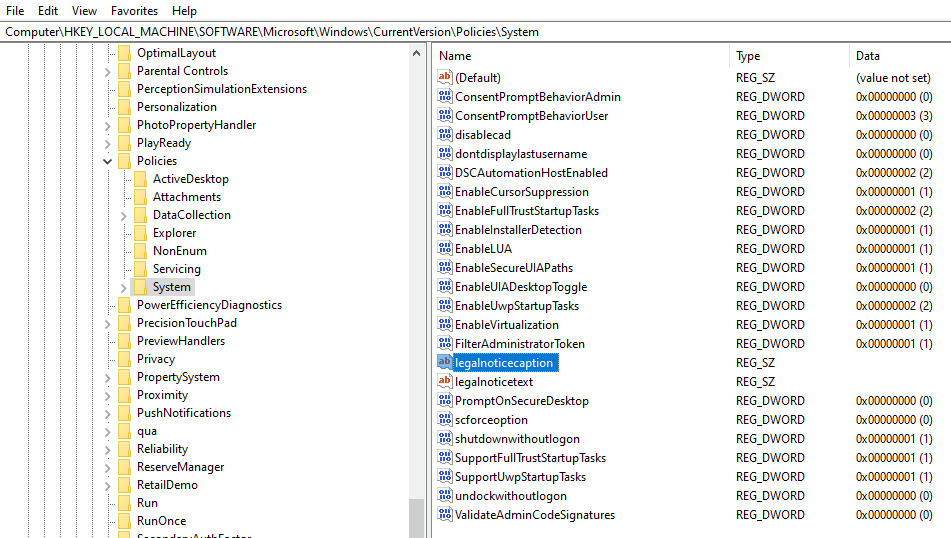Click the DWORD icon of PromptOnSecureDesktop
This screenshot has width=951, height=538.
tap(445, 400)
